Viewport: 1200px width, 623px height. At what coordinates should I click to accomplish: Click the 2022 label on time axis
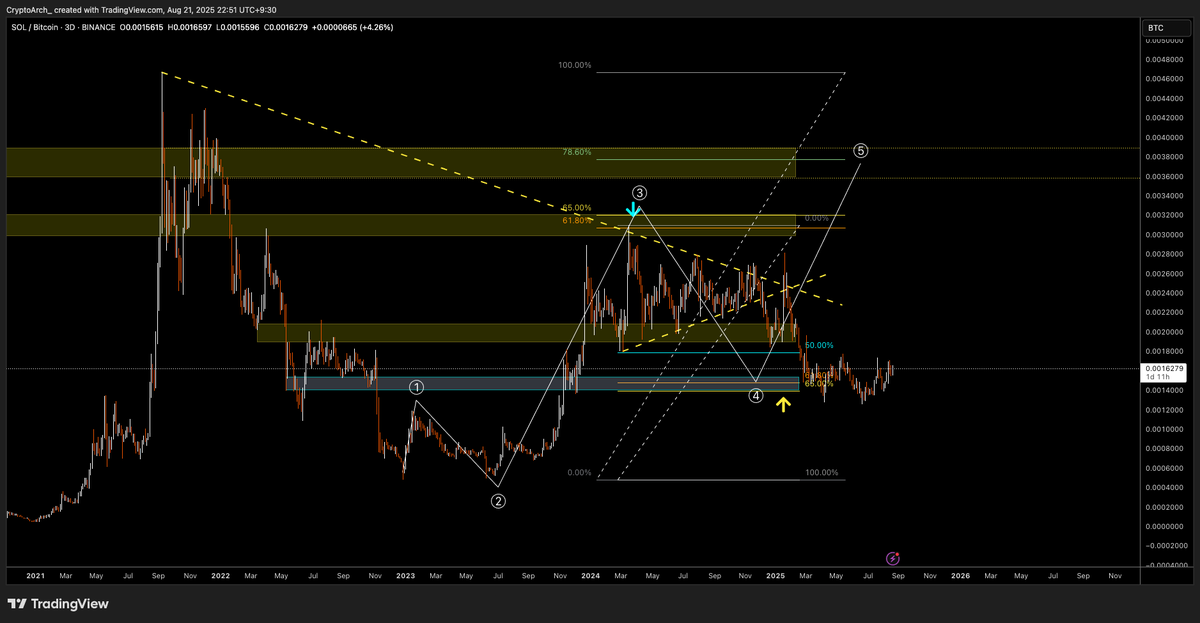[221, 576]
